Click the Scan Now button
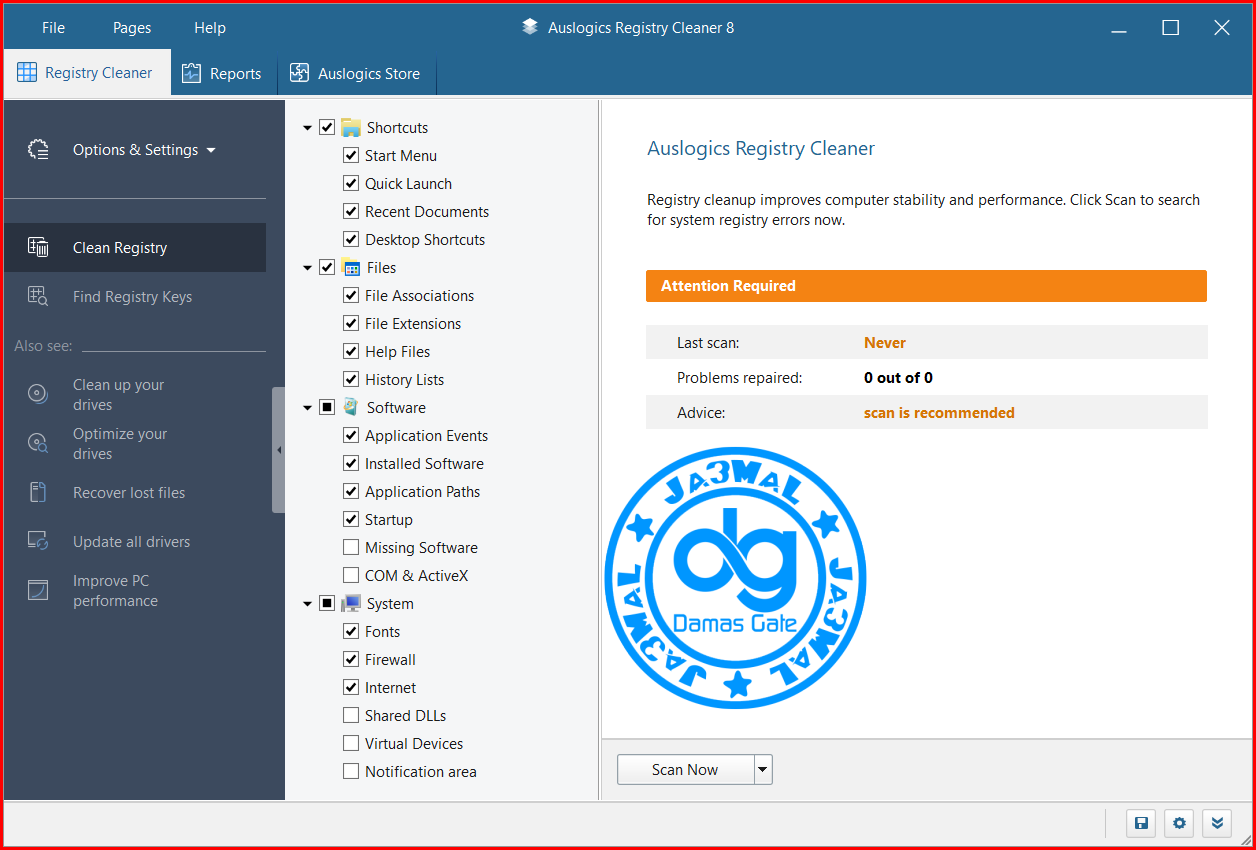The width and height of the screenshot is (1256, 850). 685,769
